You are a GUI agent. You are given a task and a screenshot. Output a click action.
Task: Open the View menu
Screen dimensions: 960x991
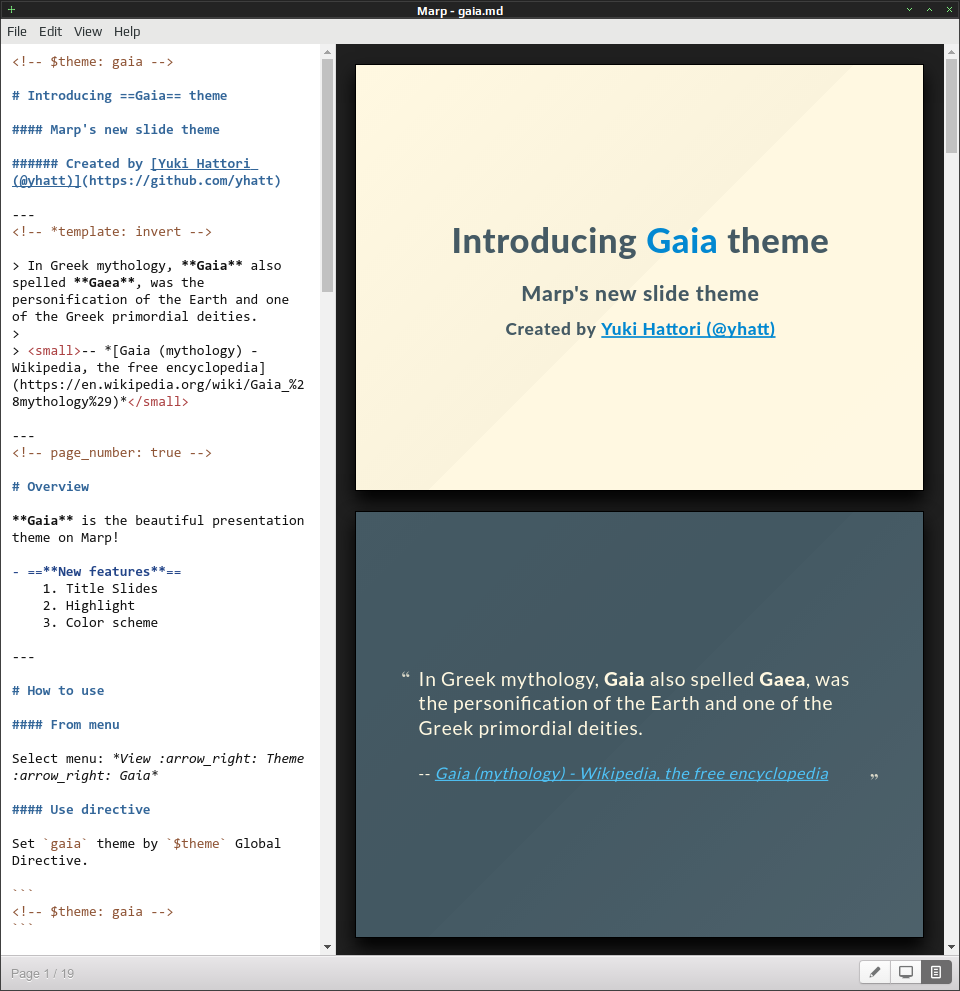(x=87, y=32)
